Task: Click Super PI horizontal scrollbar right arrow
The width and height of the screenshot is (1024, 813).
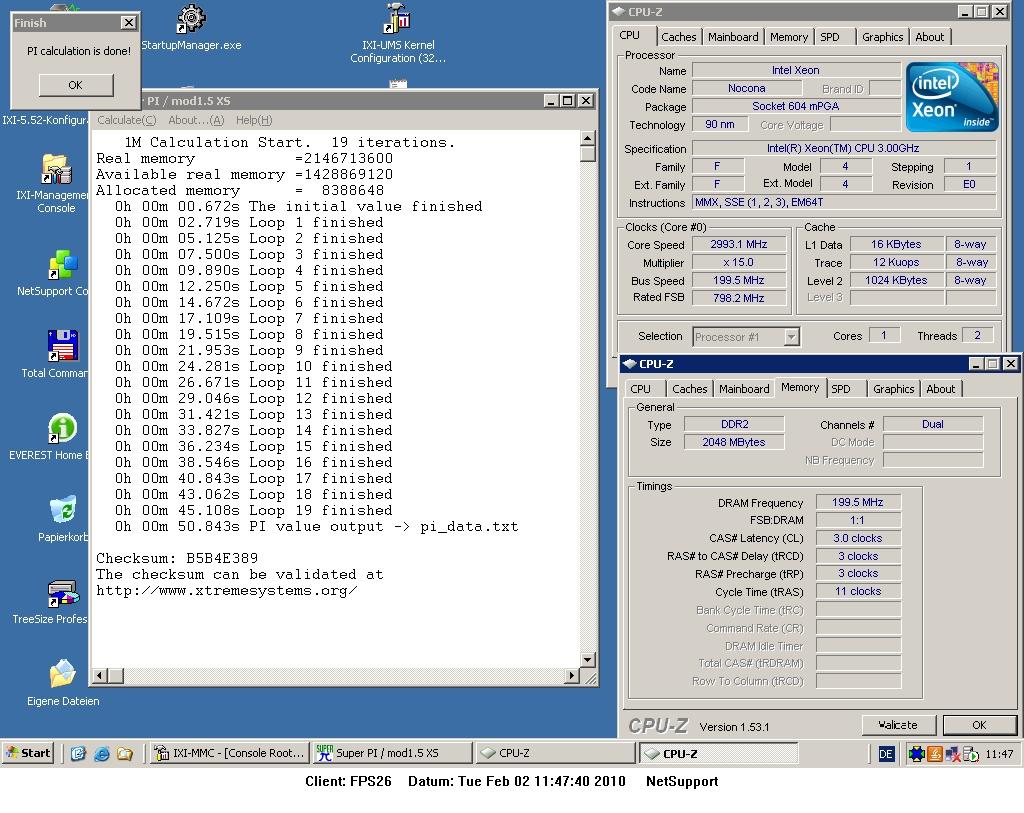Action: pos(572,676)
